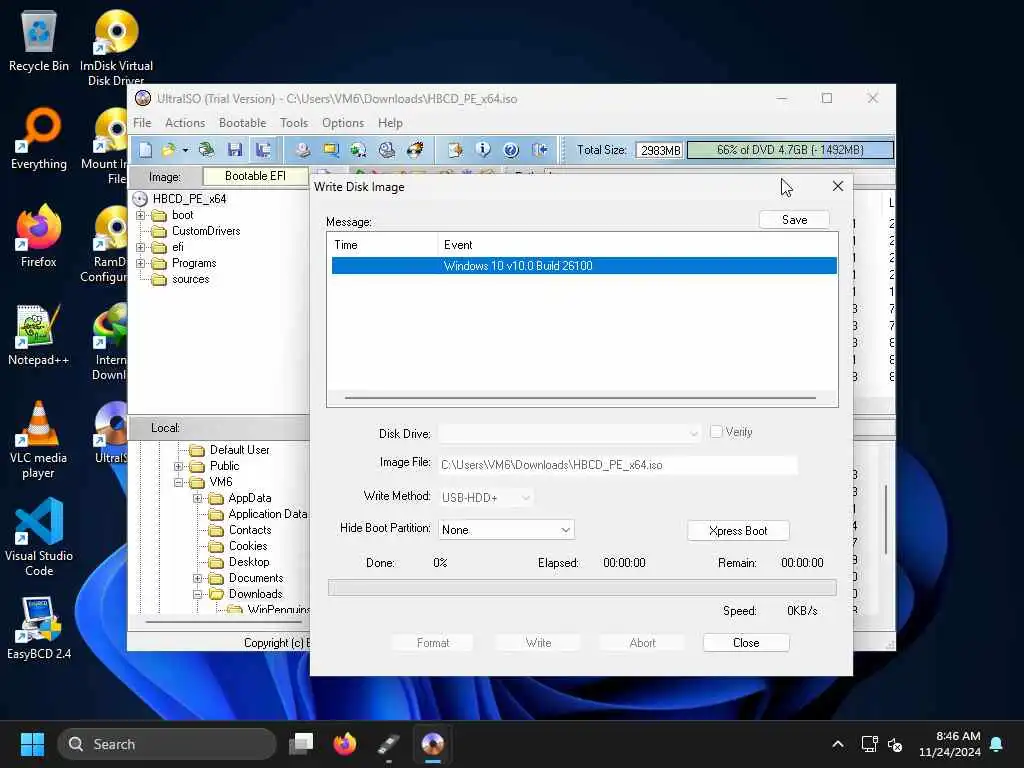Viewport: 1024px width, 768px height.
Task: Open the VLC media player desktop icon
Action: [39, 440]
